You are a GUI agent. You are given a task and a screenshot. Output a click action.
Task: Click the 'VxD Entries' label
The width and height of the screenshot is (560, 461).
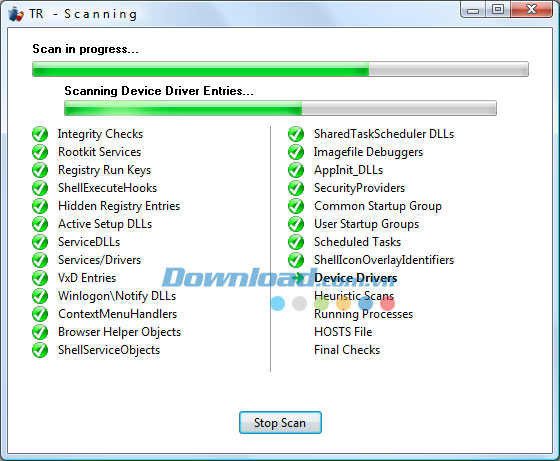click(x=87, y=278)
